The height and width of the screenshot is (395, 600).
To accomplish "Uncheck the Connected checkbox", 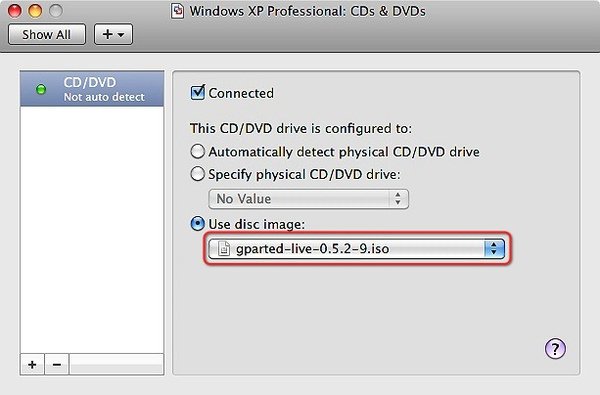I will click(197, 93).
